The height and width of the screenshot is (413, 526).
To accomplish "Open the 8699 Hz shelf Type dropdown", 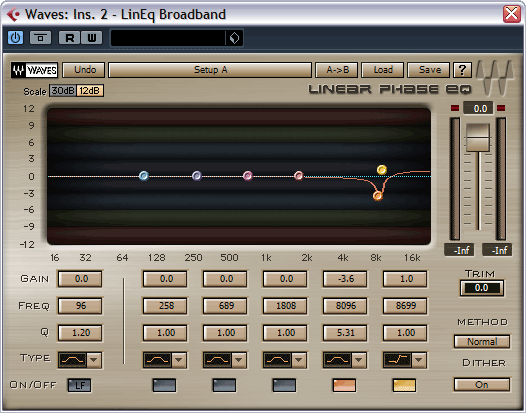I will (x=419, y=360).
